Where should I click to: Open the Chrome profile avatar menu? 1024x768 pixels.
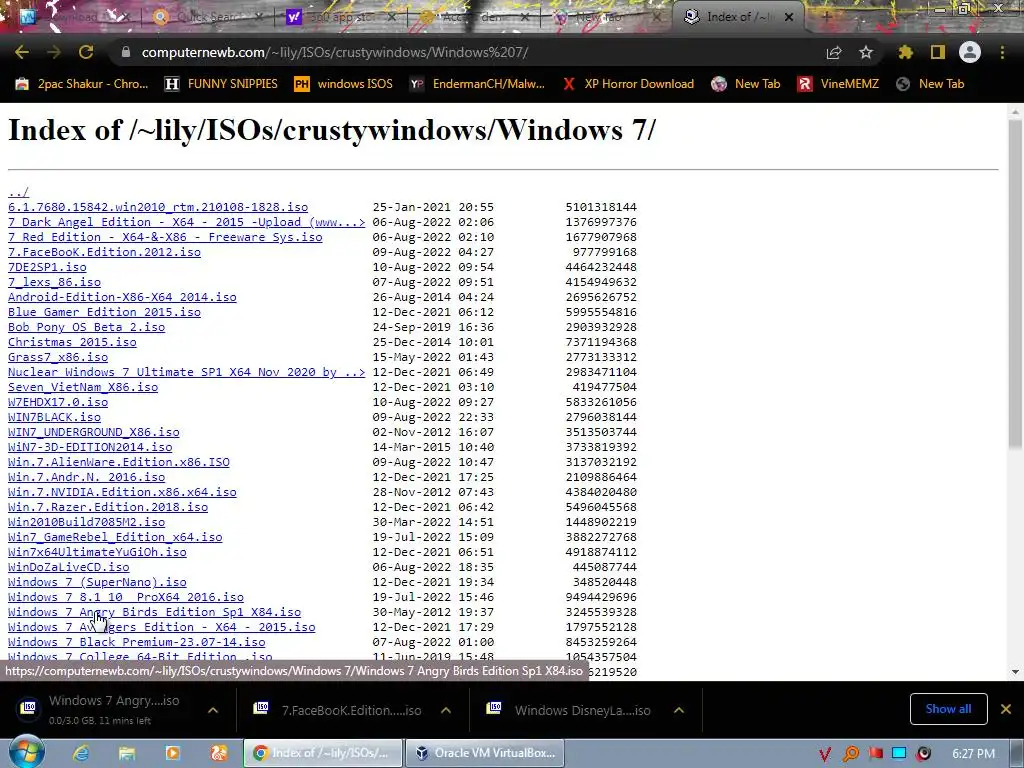tap(970, 52)
